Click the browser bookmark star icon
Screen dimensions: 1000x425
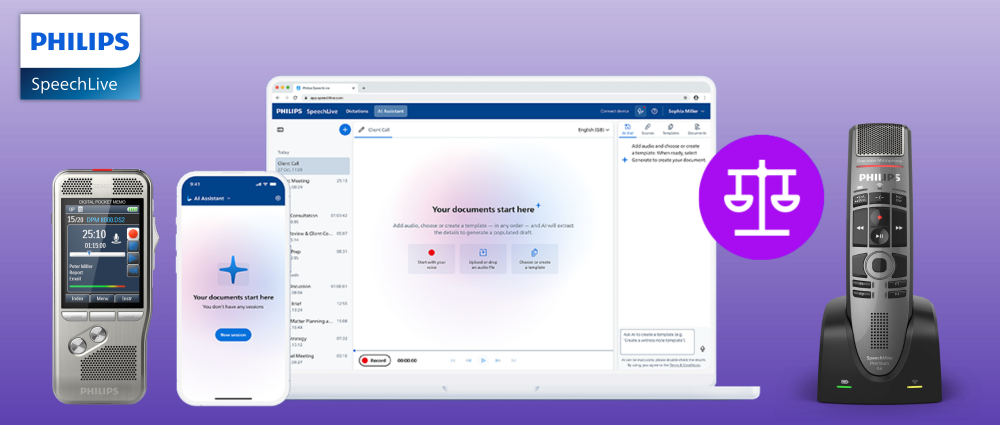(686, 98)
